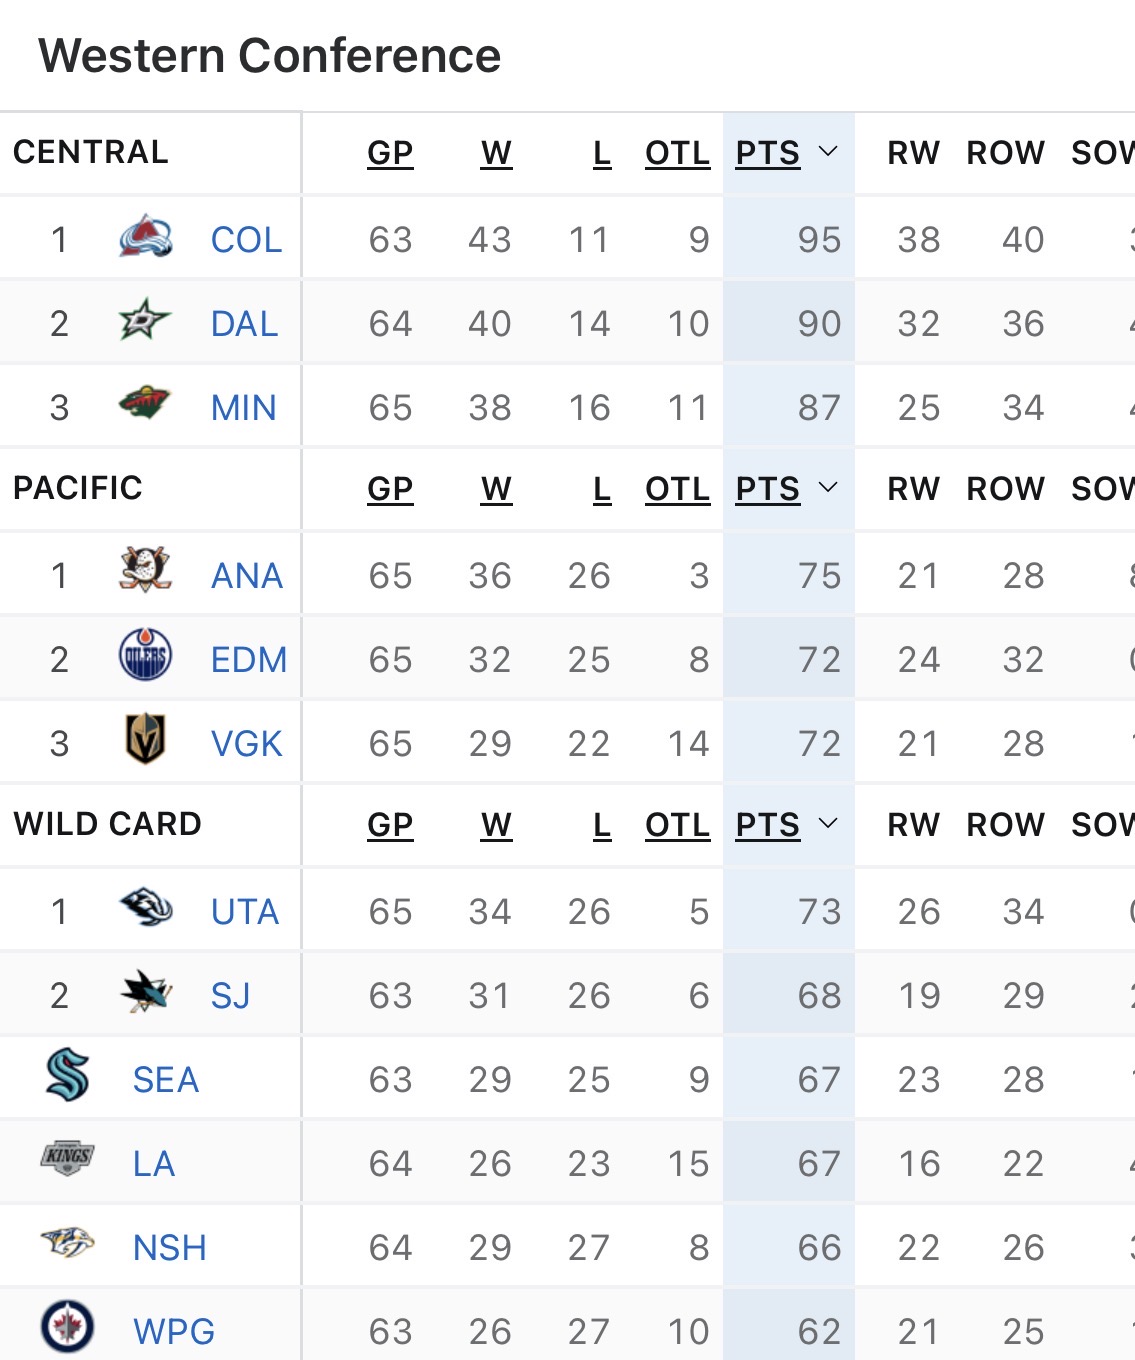Viewport: 1135px width, 1360px height.
Task: Tap the Winnipeg Jets logo
Action: pos(68,1328)
